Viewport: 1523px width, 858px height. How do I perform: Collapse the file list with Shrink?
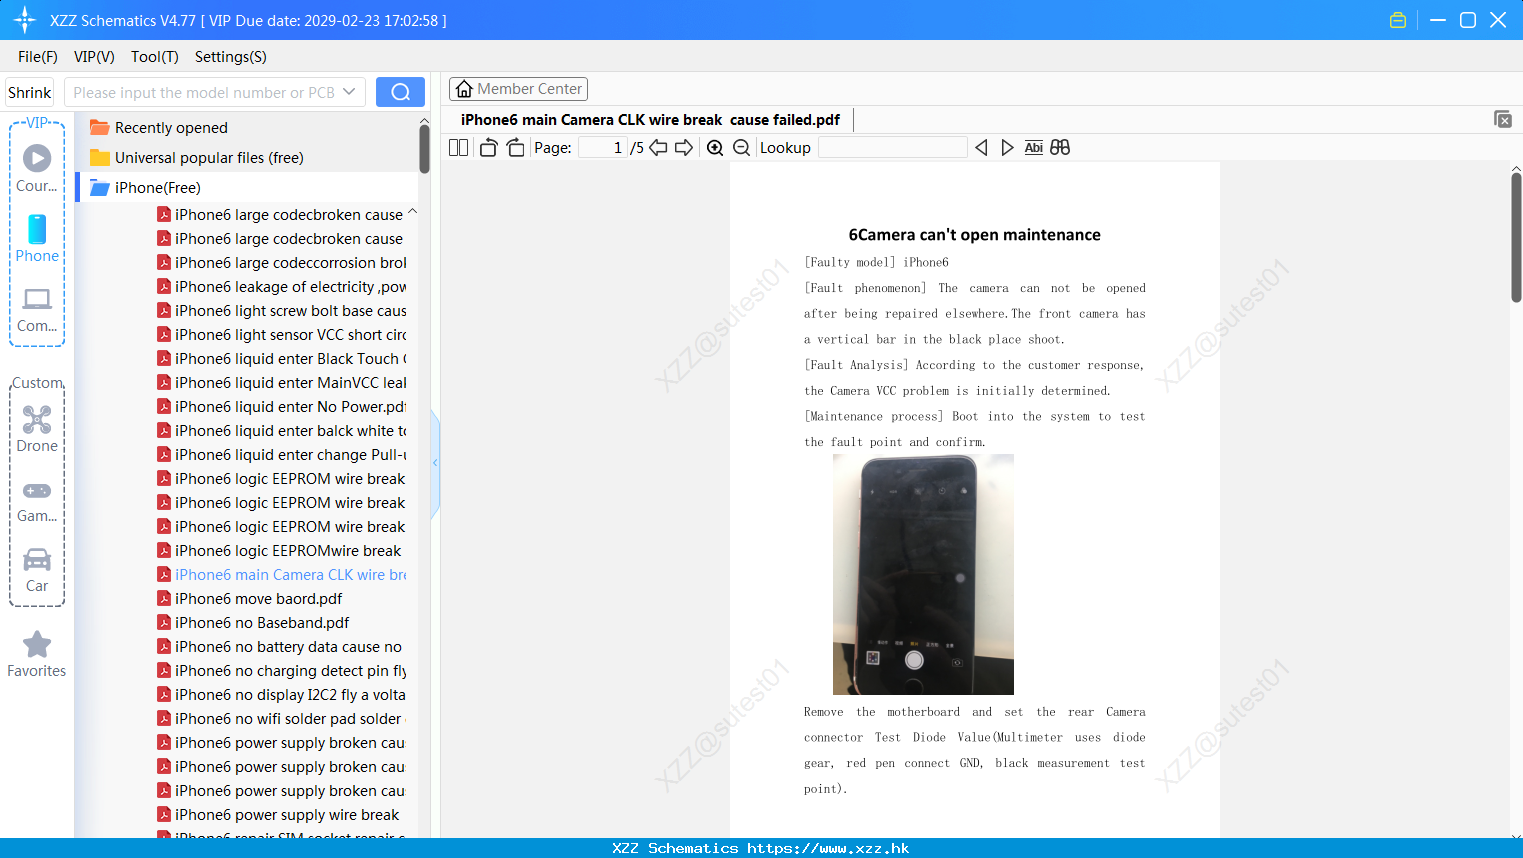click(30, 92)
